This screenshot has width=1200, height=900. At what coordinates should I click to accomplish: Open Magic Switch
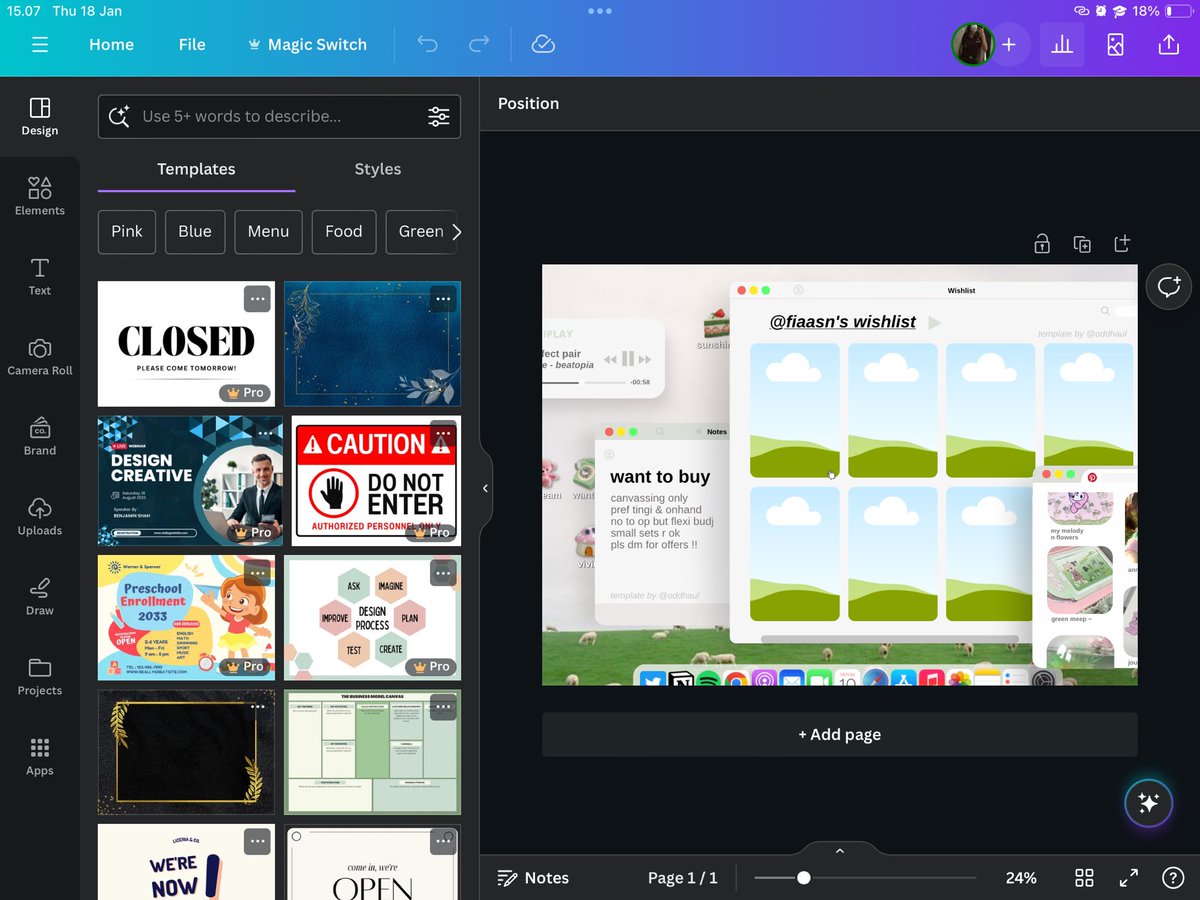[307, 45]
